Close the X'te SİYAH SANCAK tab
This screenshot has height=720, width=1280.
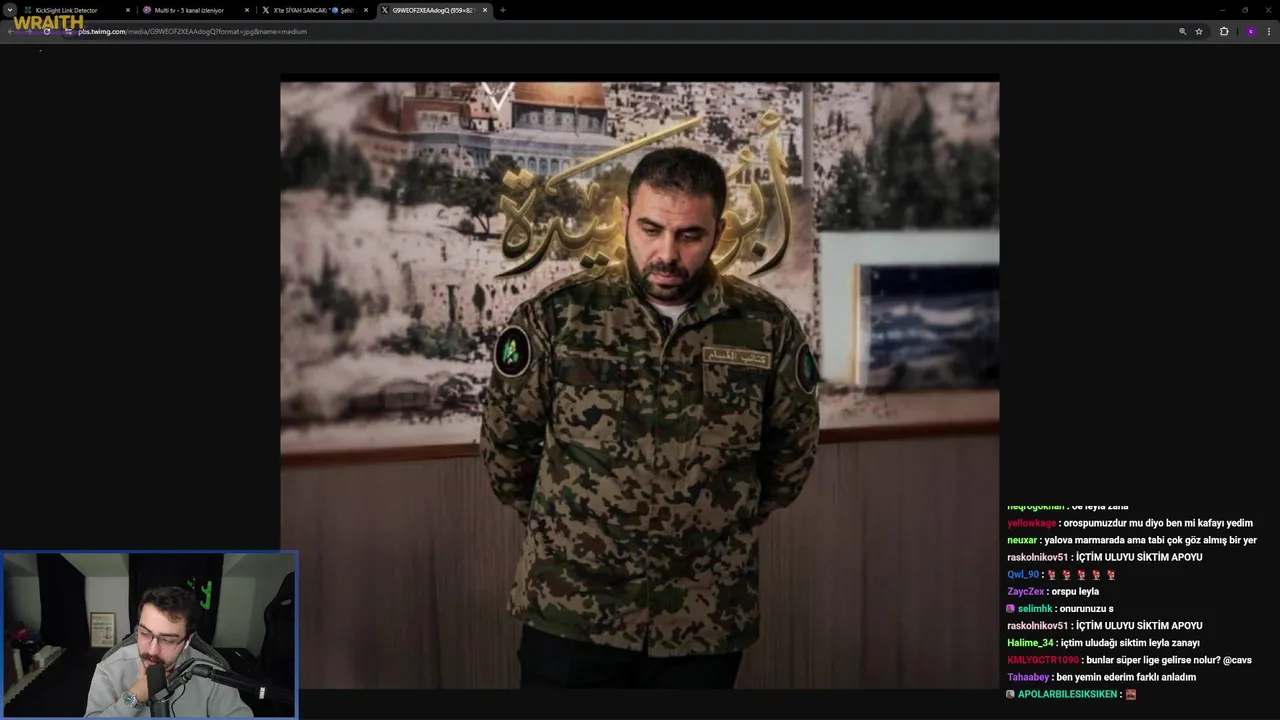366,10
